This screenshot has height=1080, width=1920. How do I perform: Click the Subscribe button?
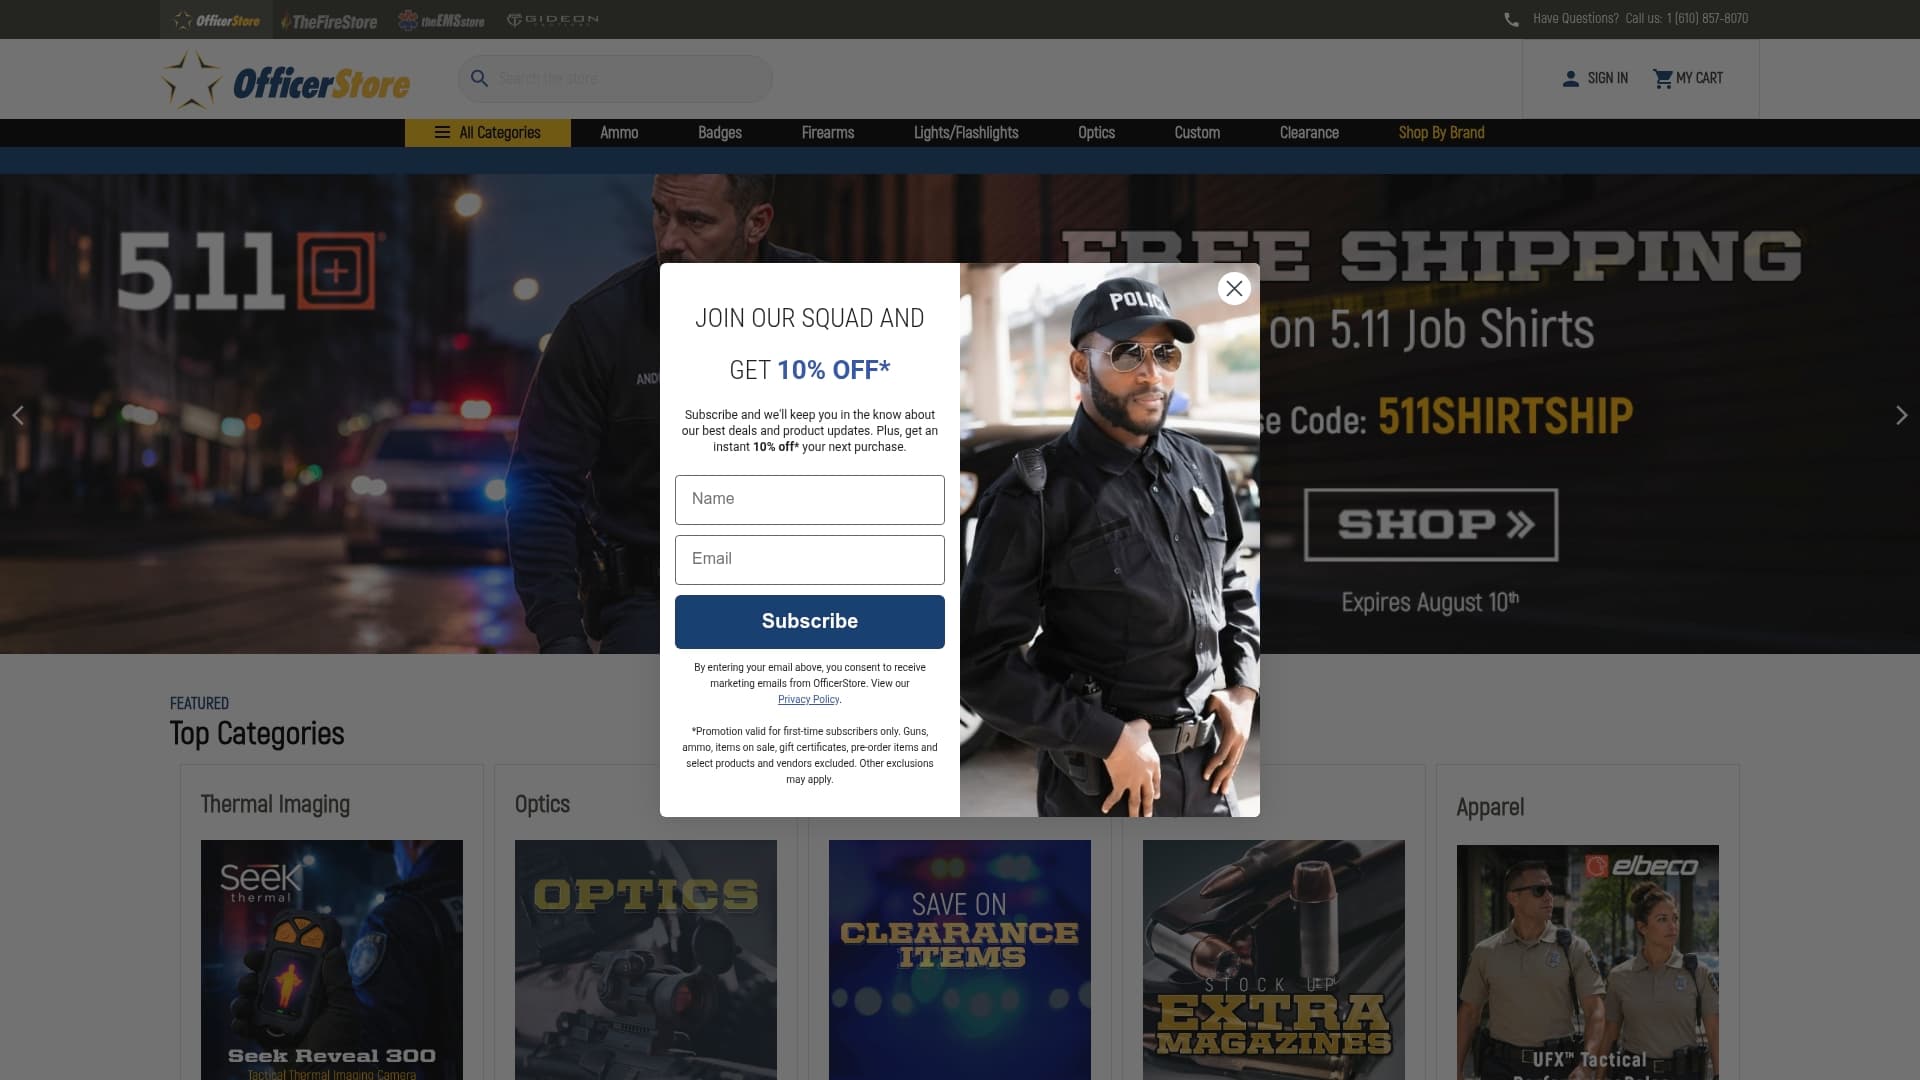click(x=810, y=622)
